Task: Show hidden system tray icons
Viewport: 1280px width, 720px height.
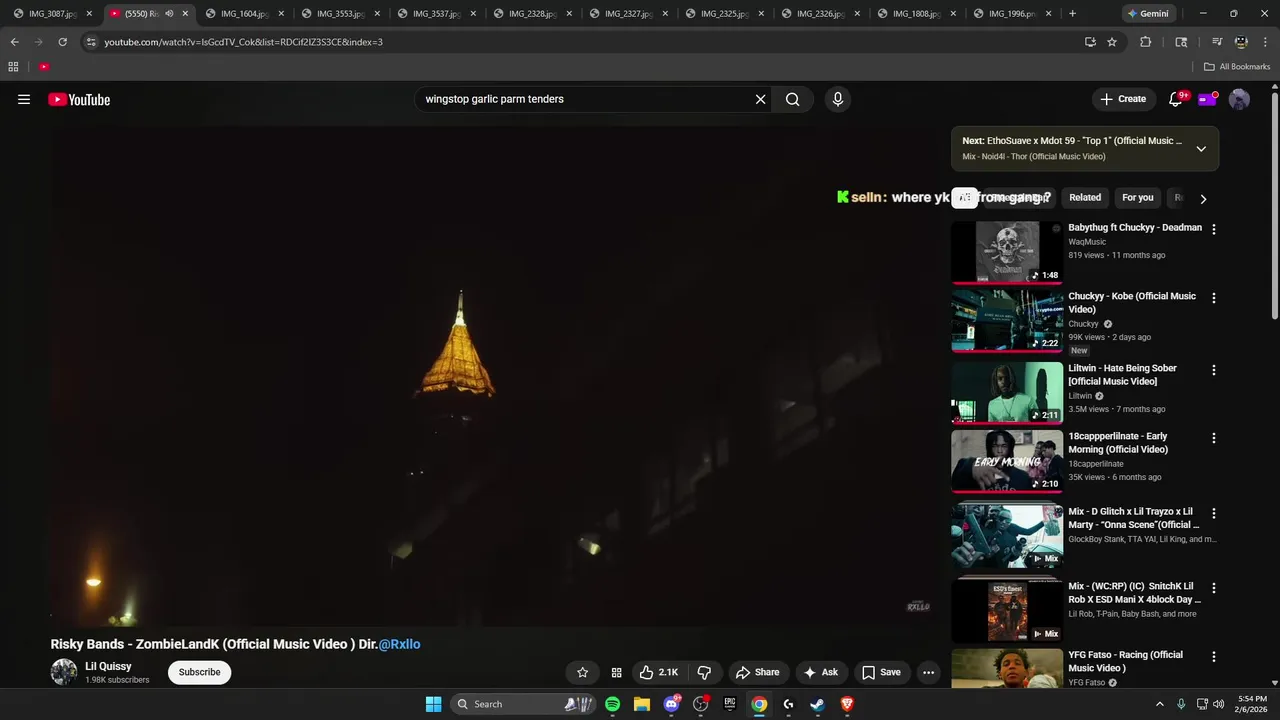Action: tap(1160, 704)
